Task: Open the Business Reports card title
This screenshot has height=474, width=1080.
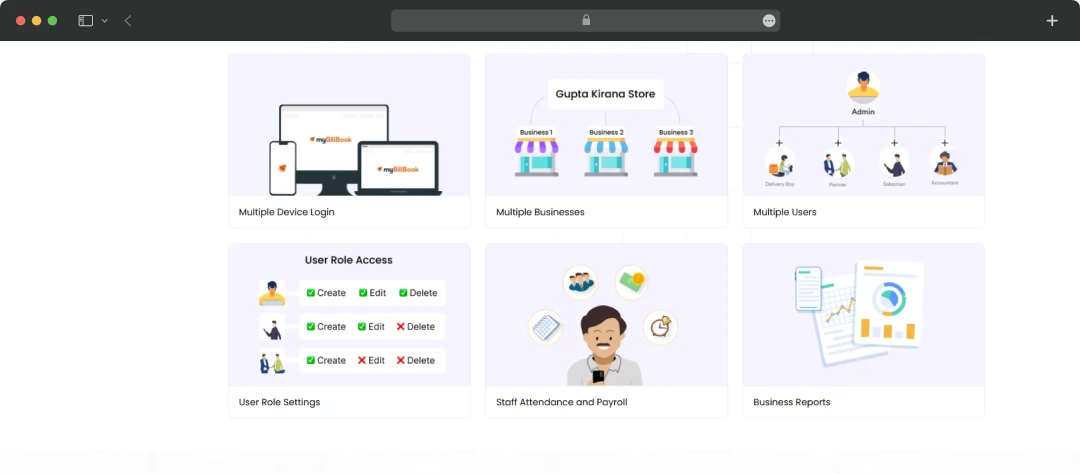Action: [x=791, y=402]
